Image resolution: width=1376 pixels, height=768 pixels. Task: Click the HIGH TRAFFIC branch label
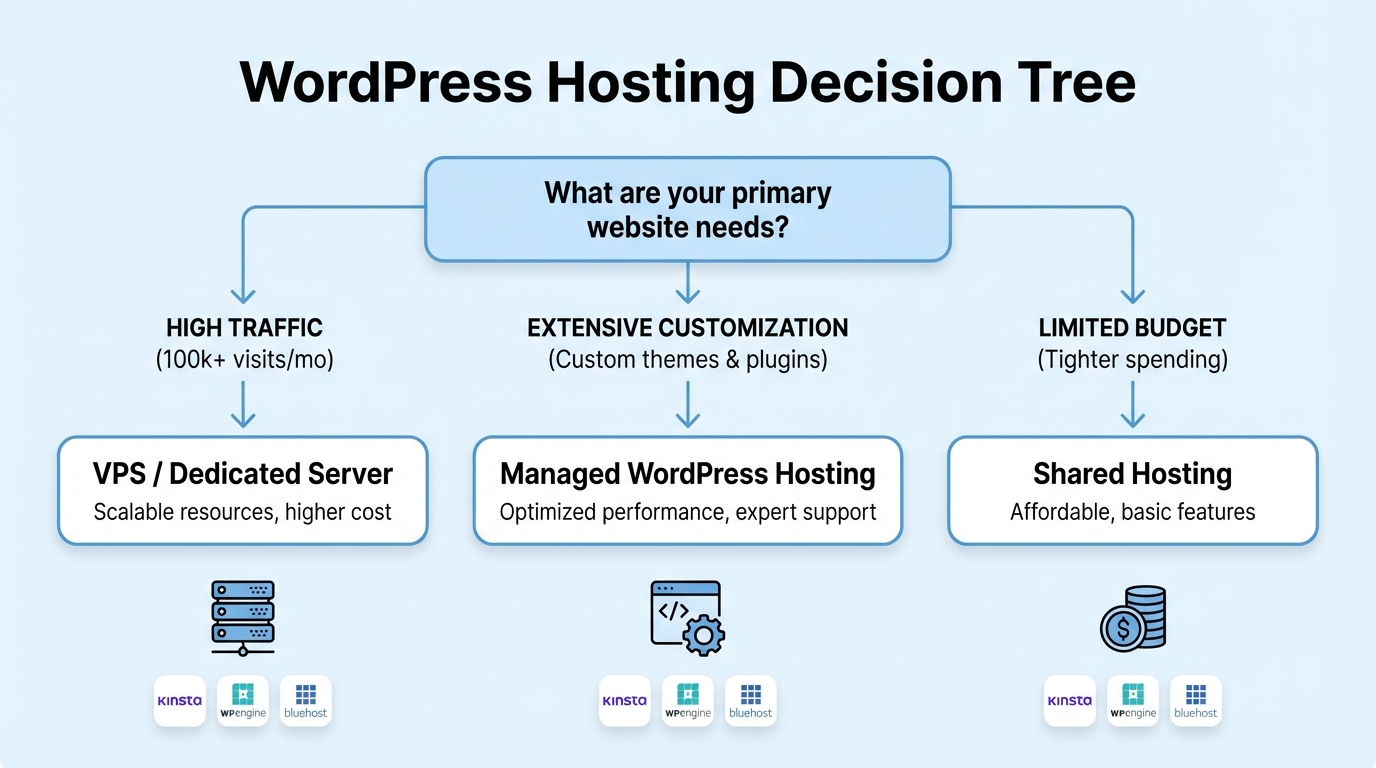click(243, 327)
